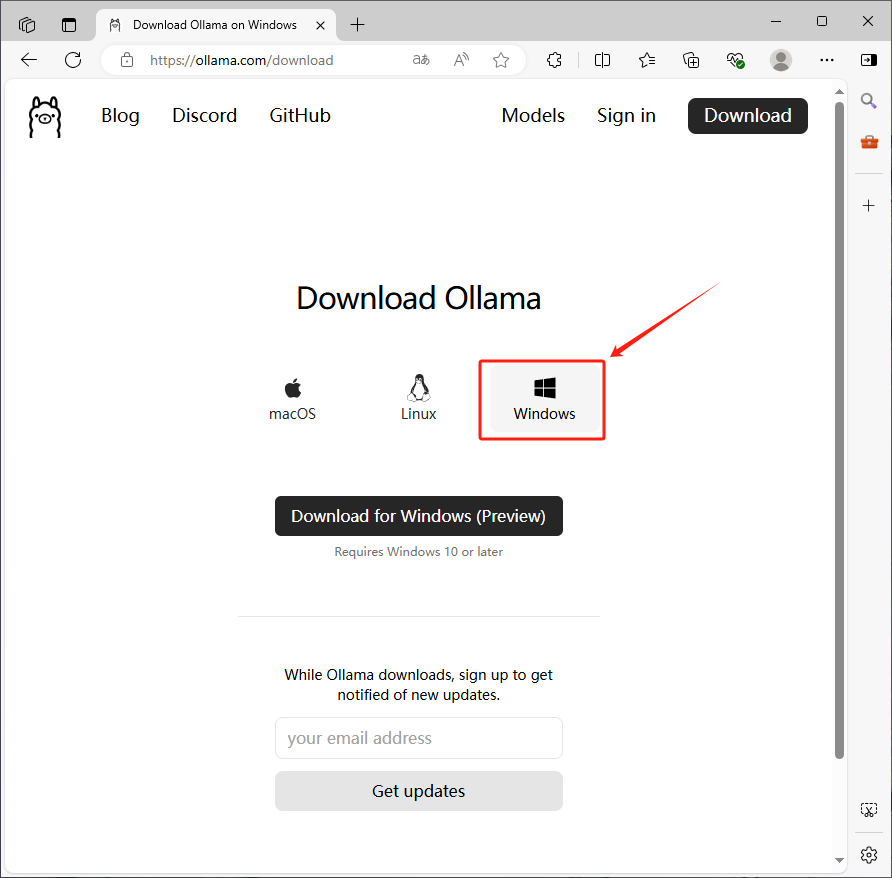Reload the page with refresh icon
Image resolution: width=892 pixels, height=878 pixels.
73,60
